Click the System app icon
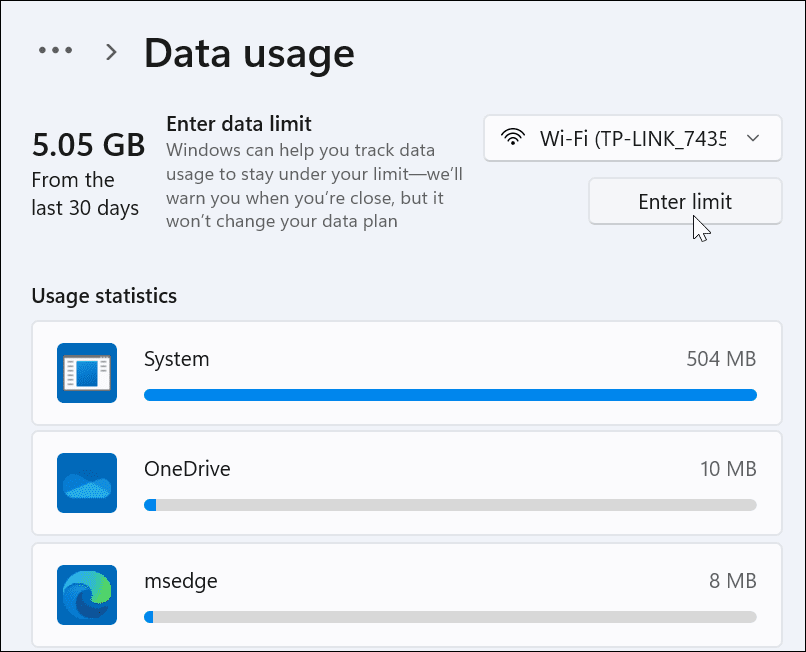The width and height of the screenshot is (806, 652). [x=86, y=372]
